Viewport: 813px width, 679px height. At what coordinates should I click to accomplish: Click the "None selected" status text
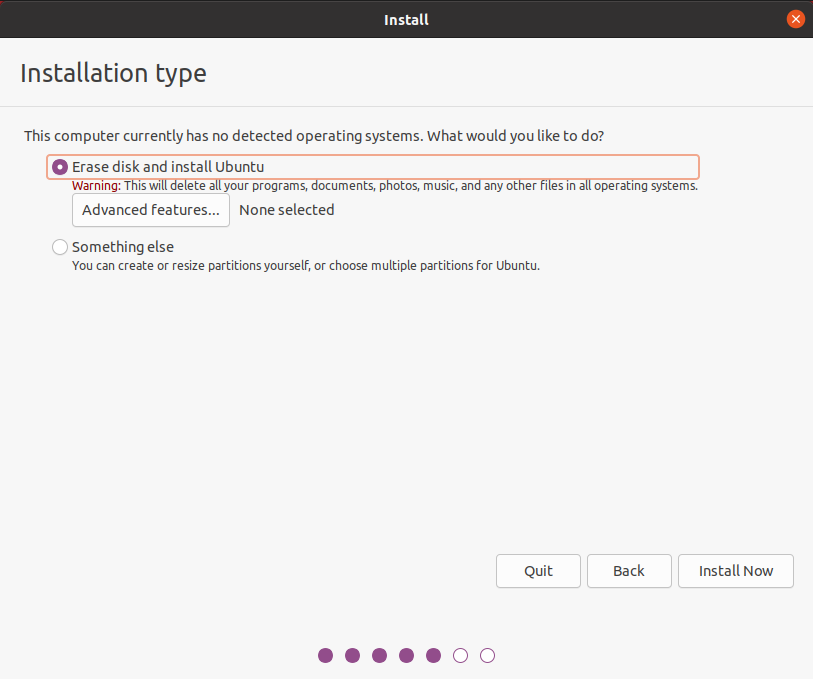point(287,210)
